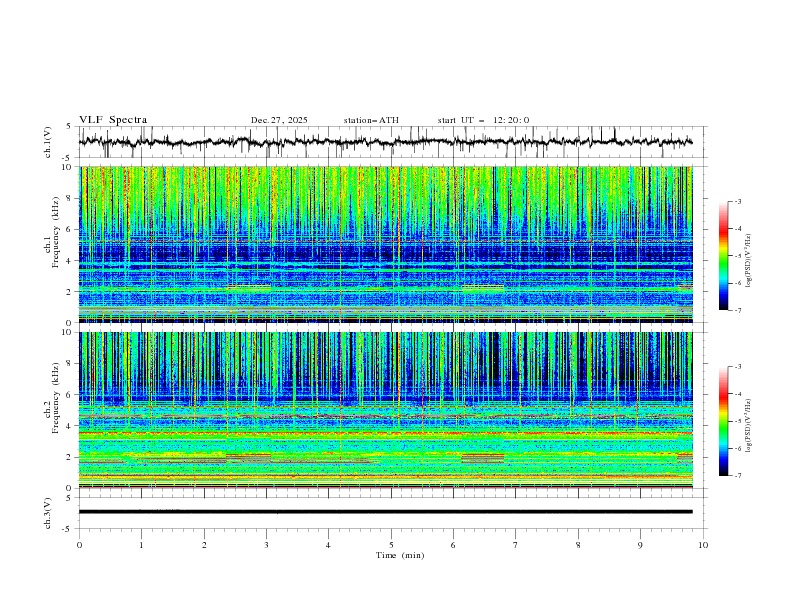Click the upper ch.1 PSD color bar
The height and width of the screenshot is (612, 792).
723,255
